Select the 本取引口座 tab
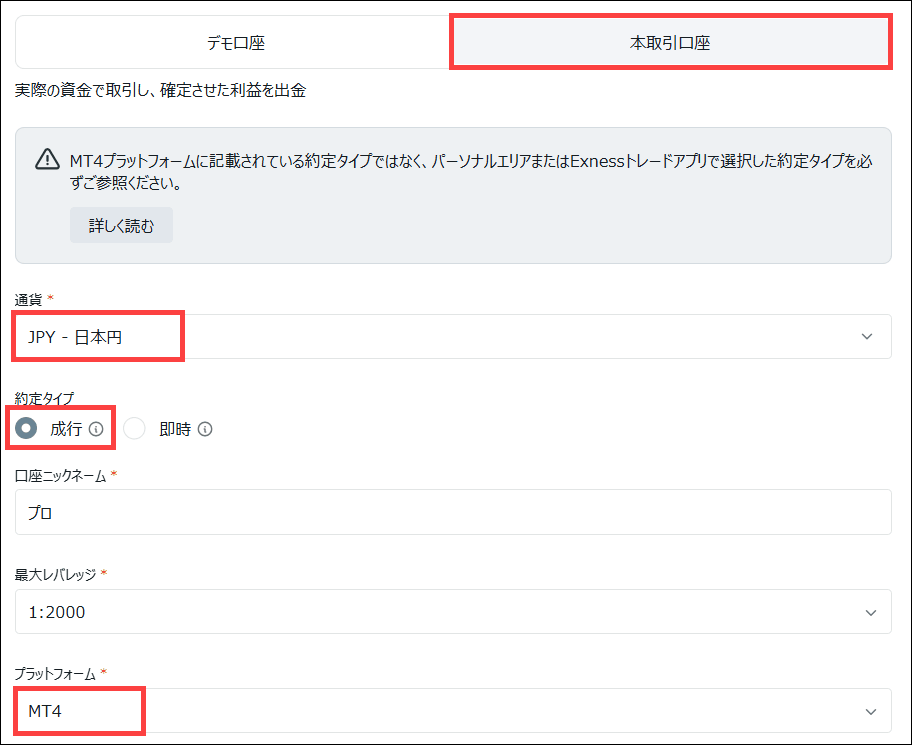Viewport: 912px width, 745px height. 670,42
